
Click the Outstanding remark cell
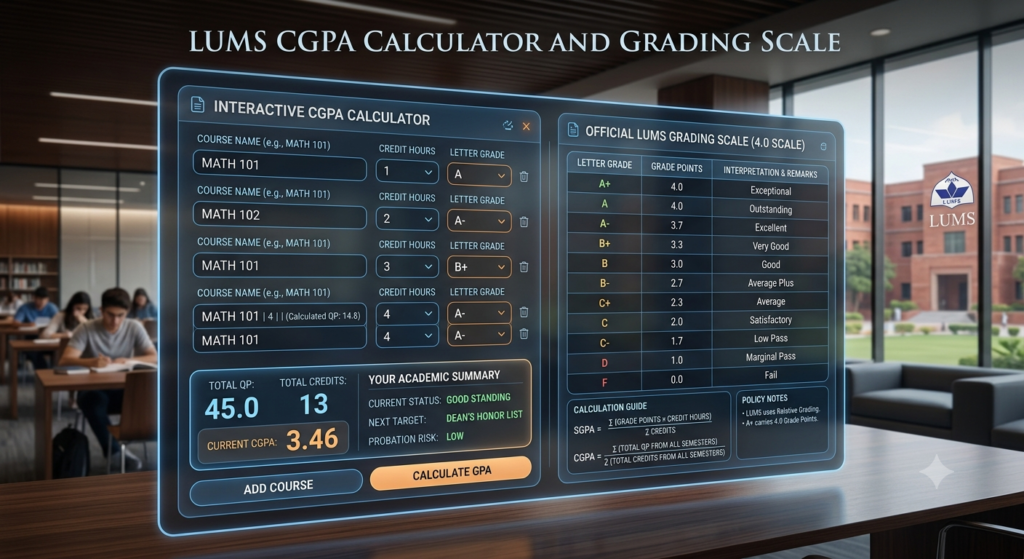(x=771, y=210)
